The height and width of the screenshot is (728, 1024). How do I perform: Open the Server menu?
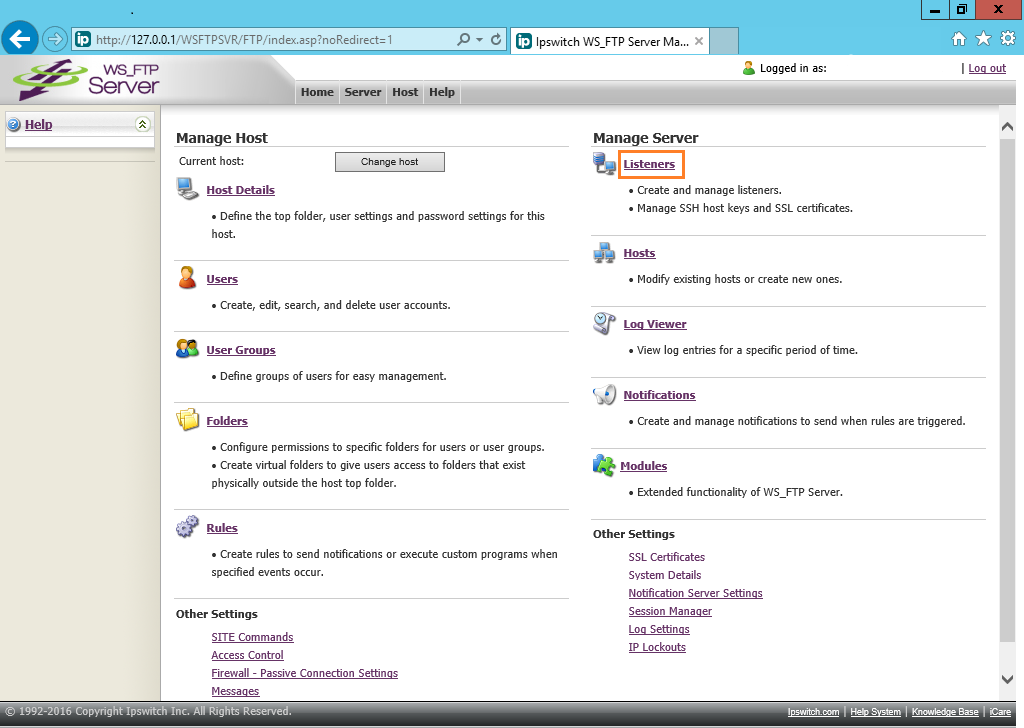click(x=363, y=92)
